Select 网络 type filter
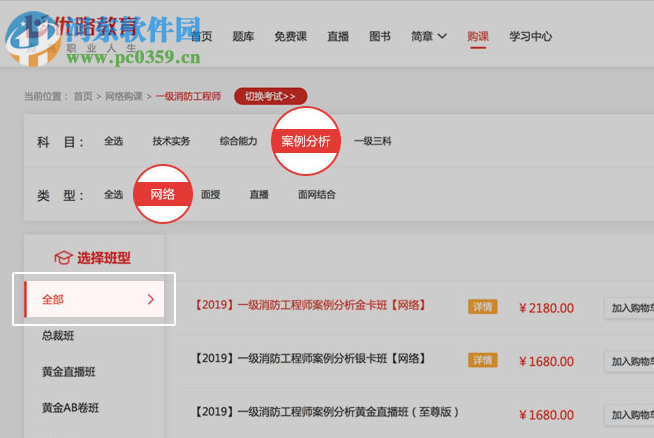 click(163, 194)
